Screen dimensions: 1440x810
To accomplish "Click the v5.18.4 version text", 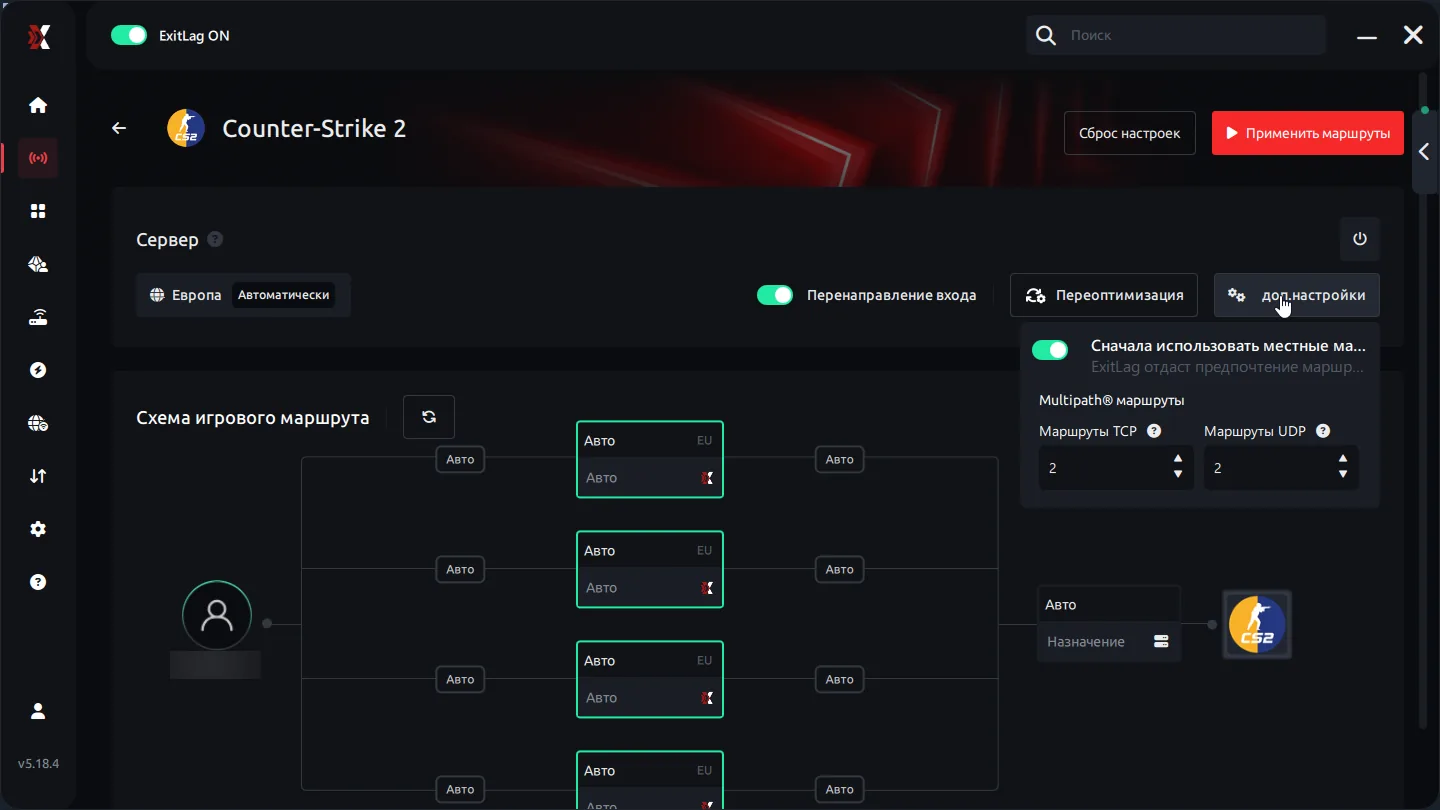I will pyautogui.click(x=38, y=763).
